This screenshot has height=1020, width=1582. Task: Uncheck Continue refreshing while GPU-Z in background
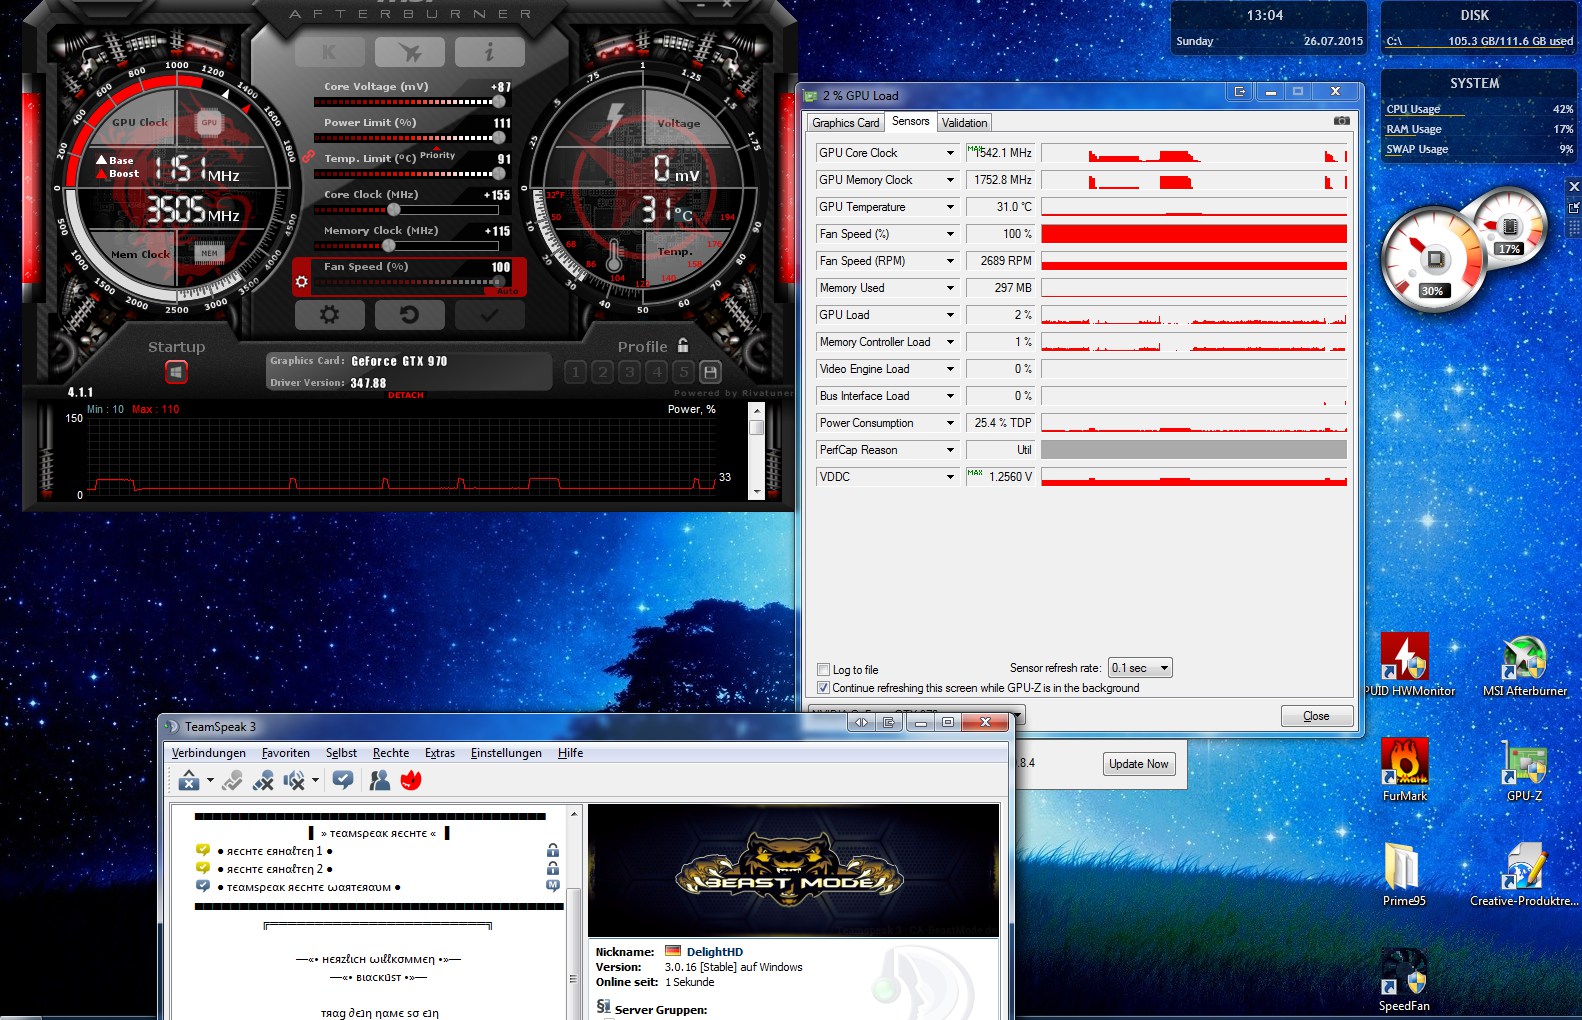coord(823,688)
